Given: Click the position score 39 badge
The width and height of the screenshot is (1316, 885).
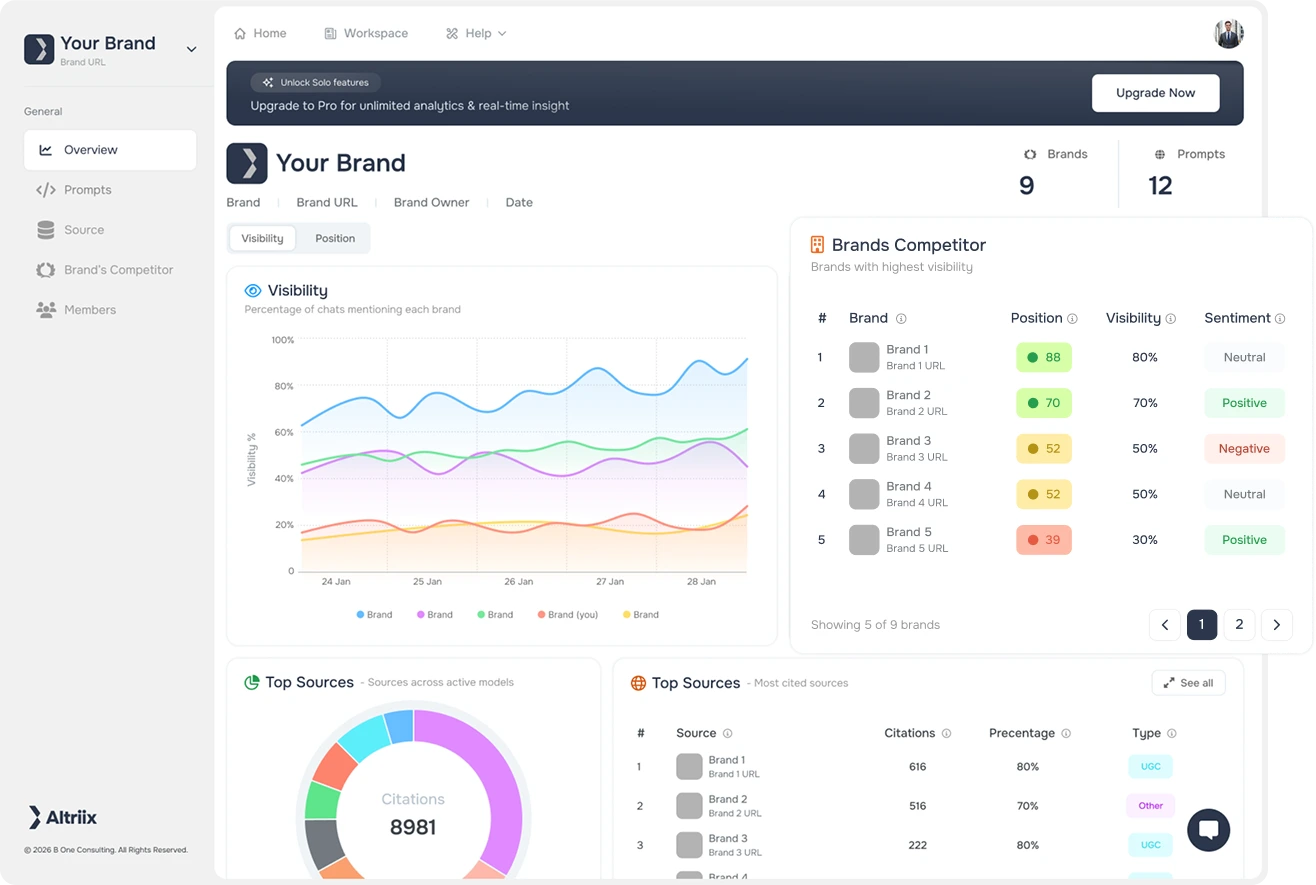Looking at the screenshot, I should (x=1044, y=540).
